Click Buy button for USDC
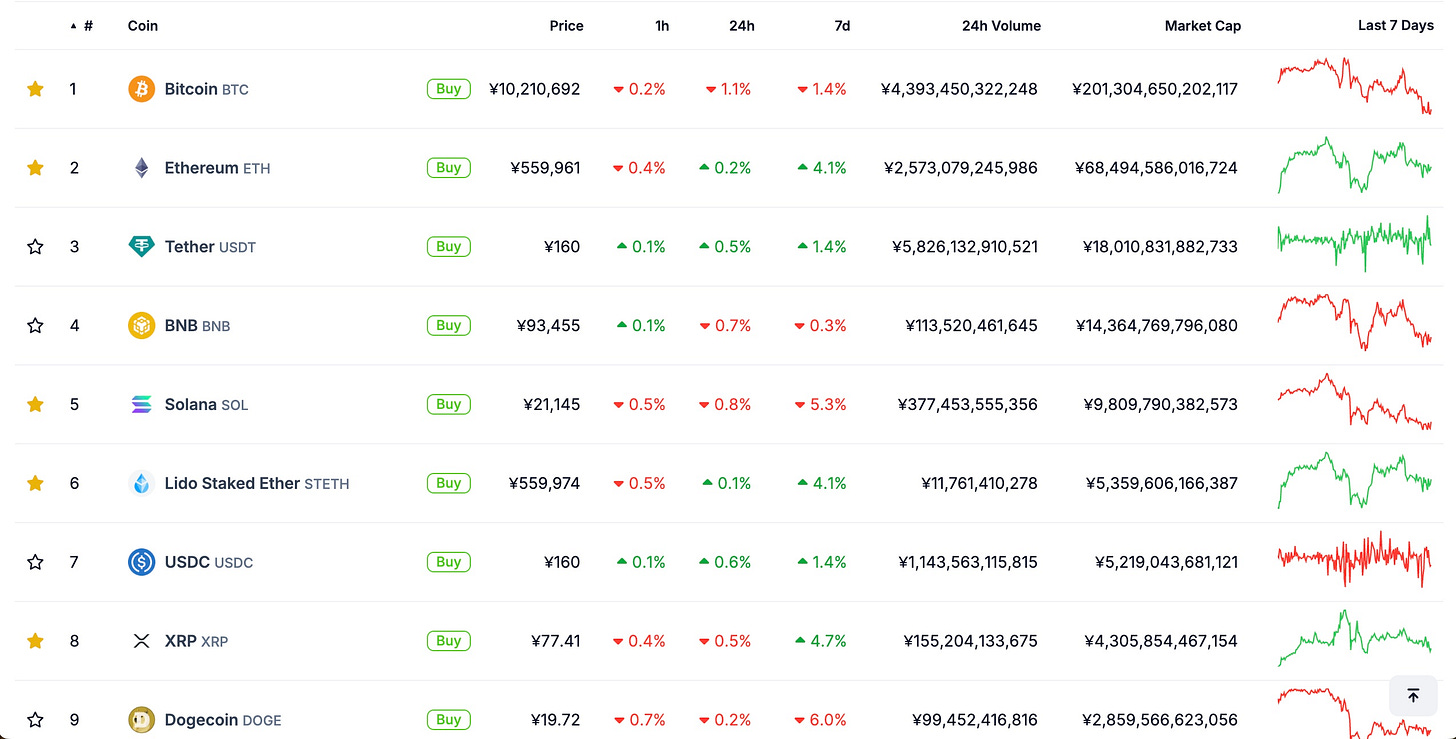This screenshot has height=739, width=1456. [449, 562]
